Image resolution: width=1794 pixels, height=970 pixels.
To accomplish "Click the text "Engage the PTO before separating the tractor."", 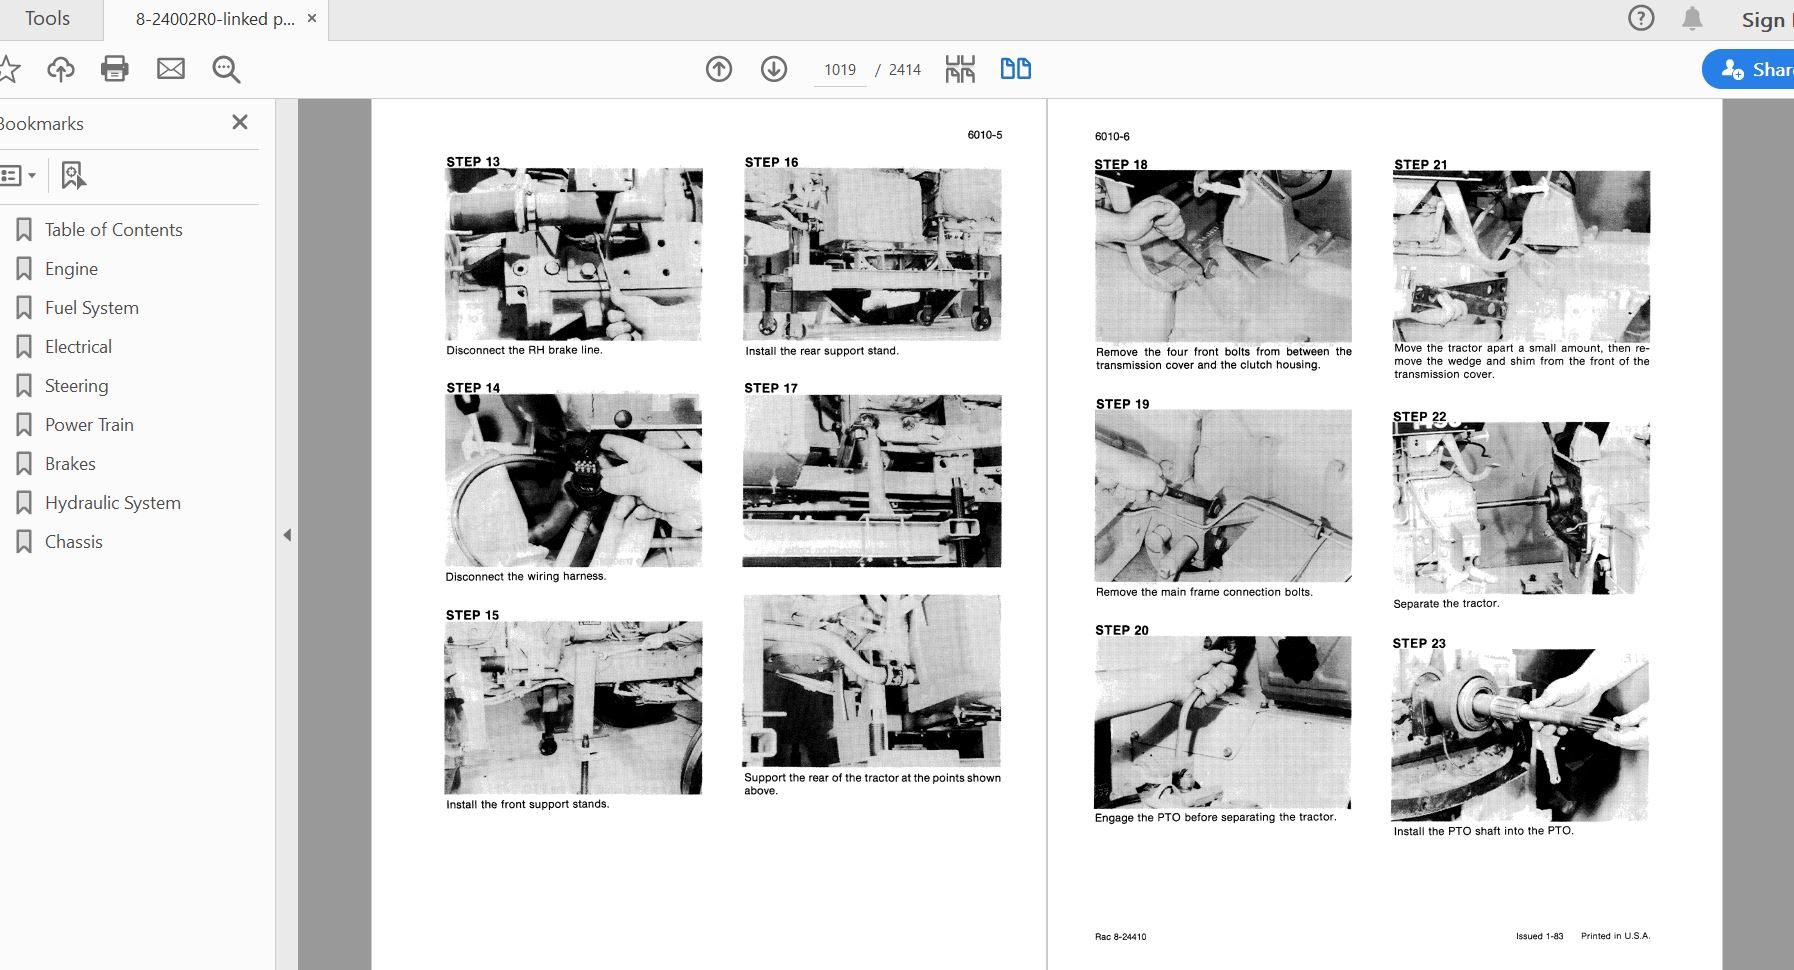I will (1215, 817).
